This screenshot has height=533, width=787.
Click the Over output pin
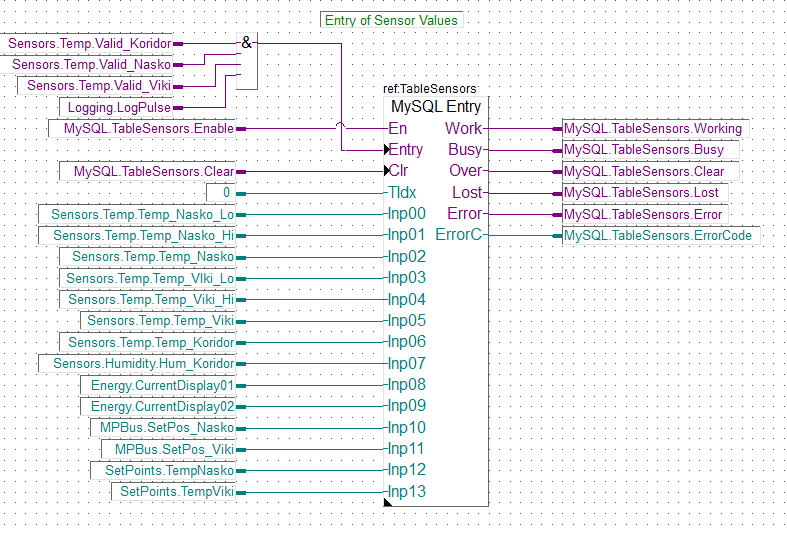click(x=466, y=171)
